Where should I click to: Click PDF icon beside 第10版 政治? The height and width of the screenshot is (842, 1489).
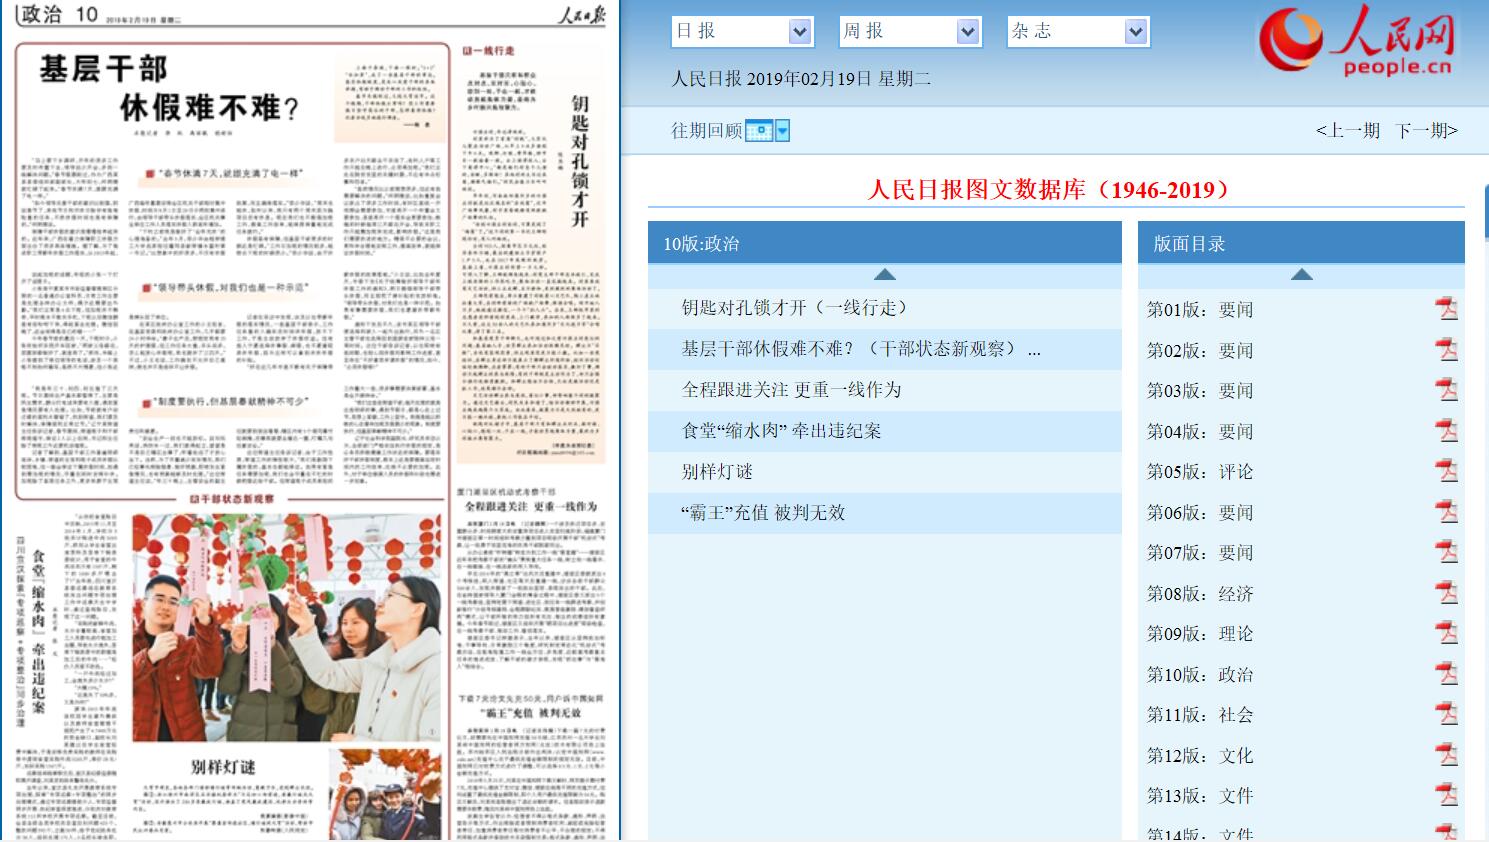(1446, 674)
